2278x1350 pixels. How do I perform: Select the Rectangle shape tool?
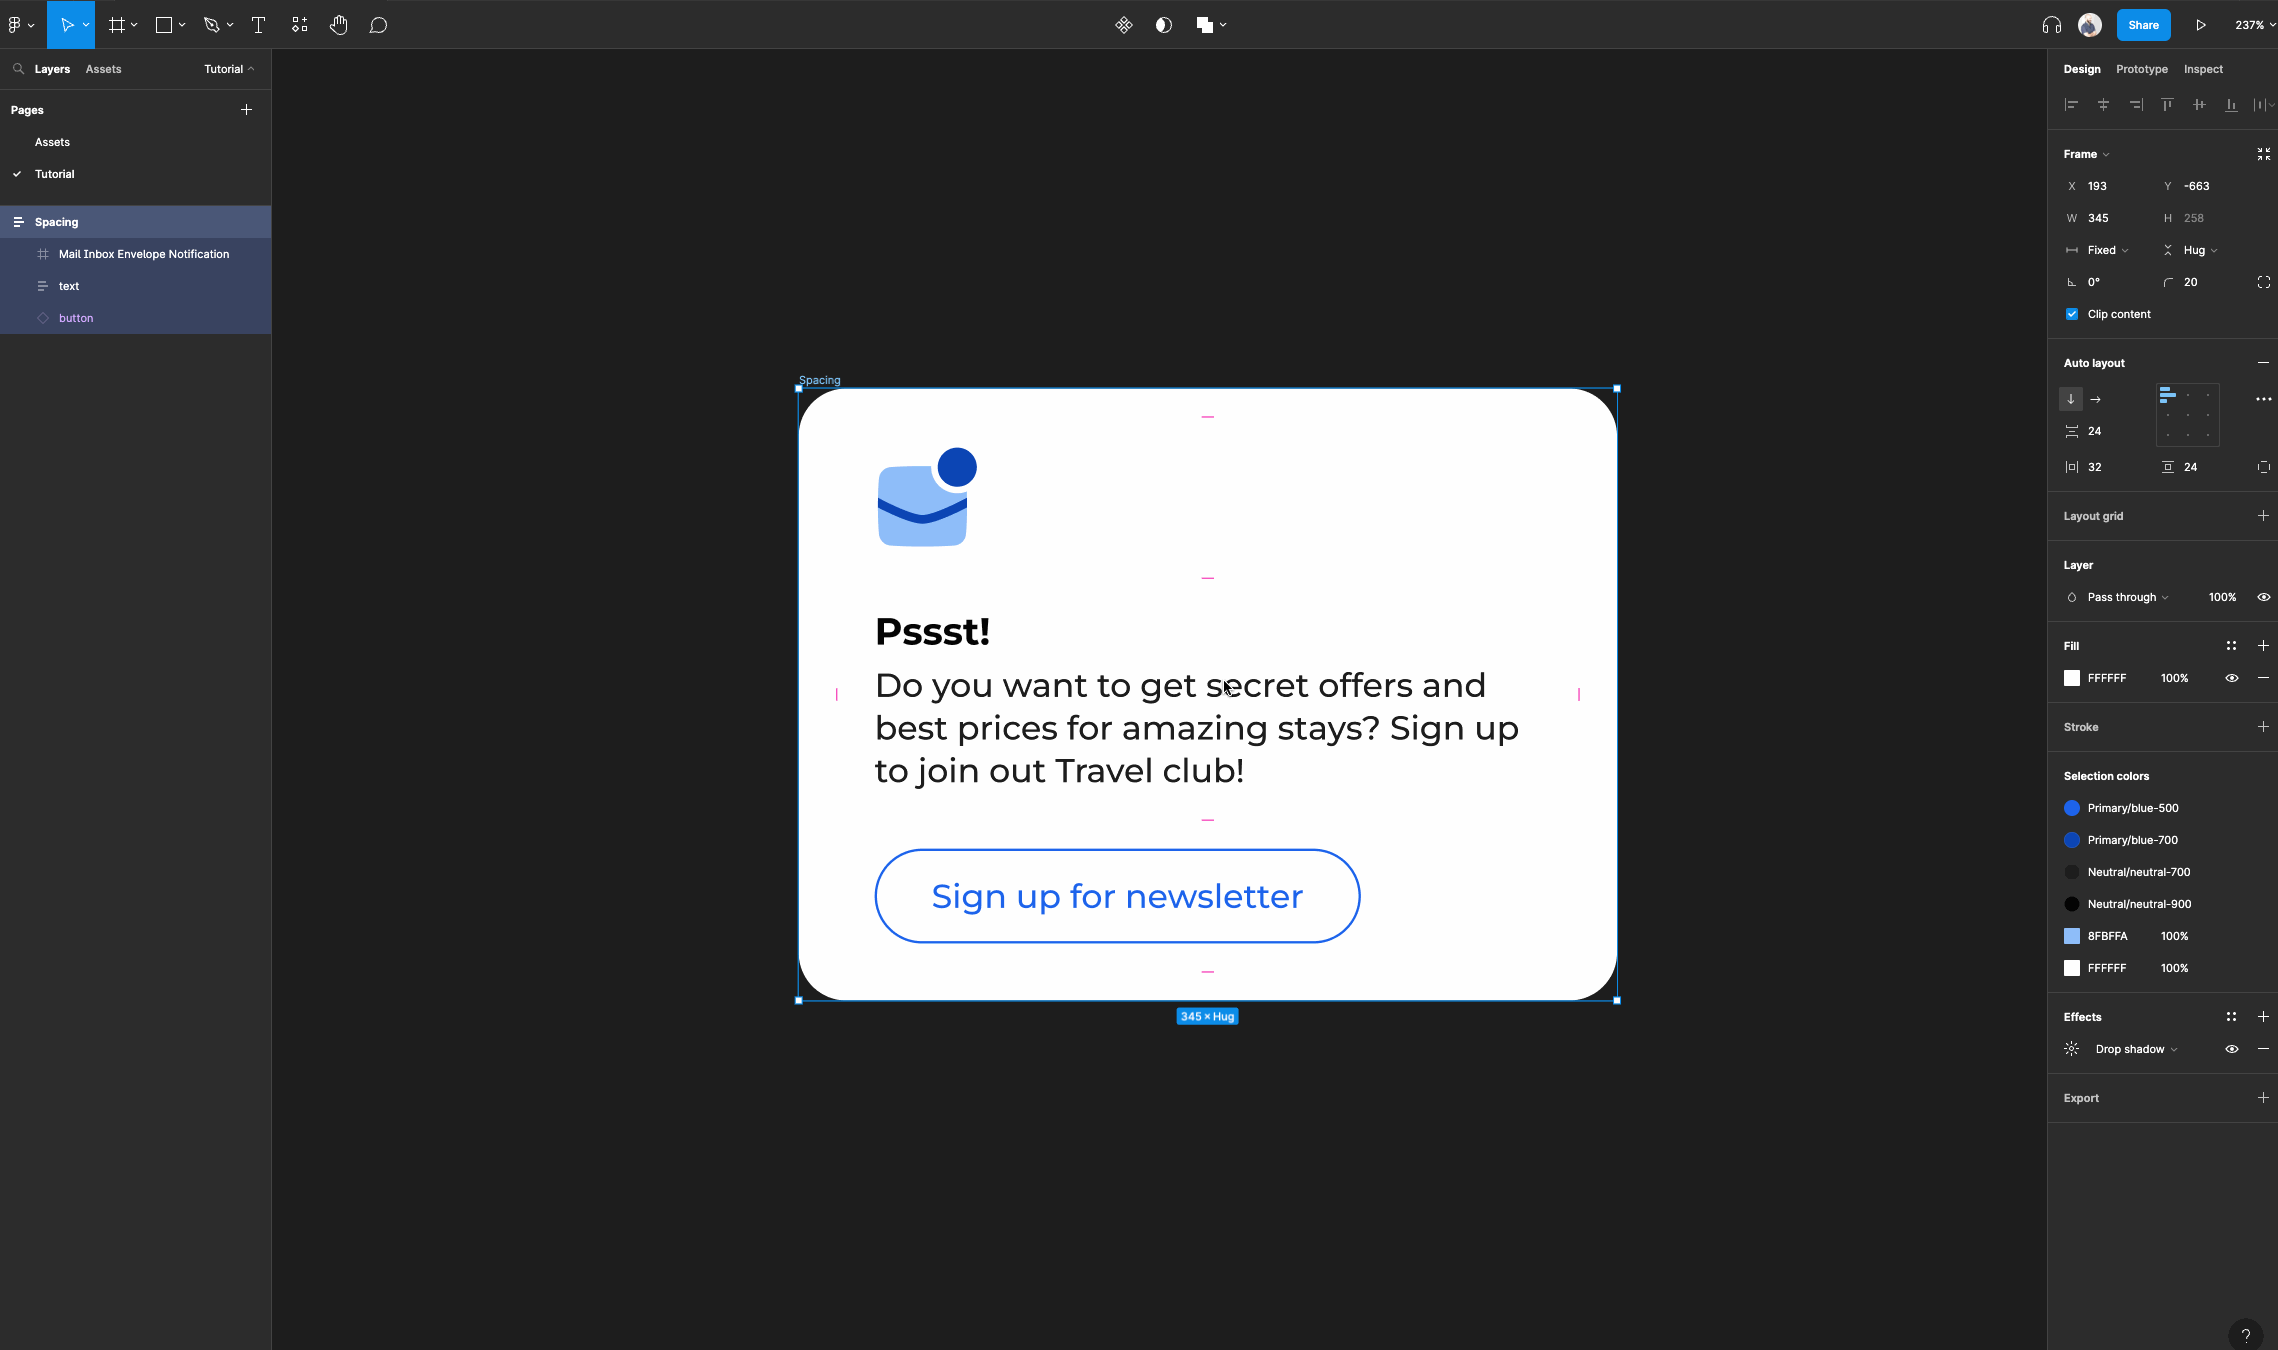click(164, 25)
